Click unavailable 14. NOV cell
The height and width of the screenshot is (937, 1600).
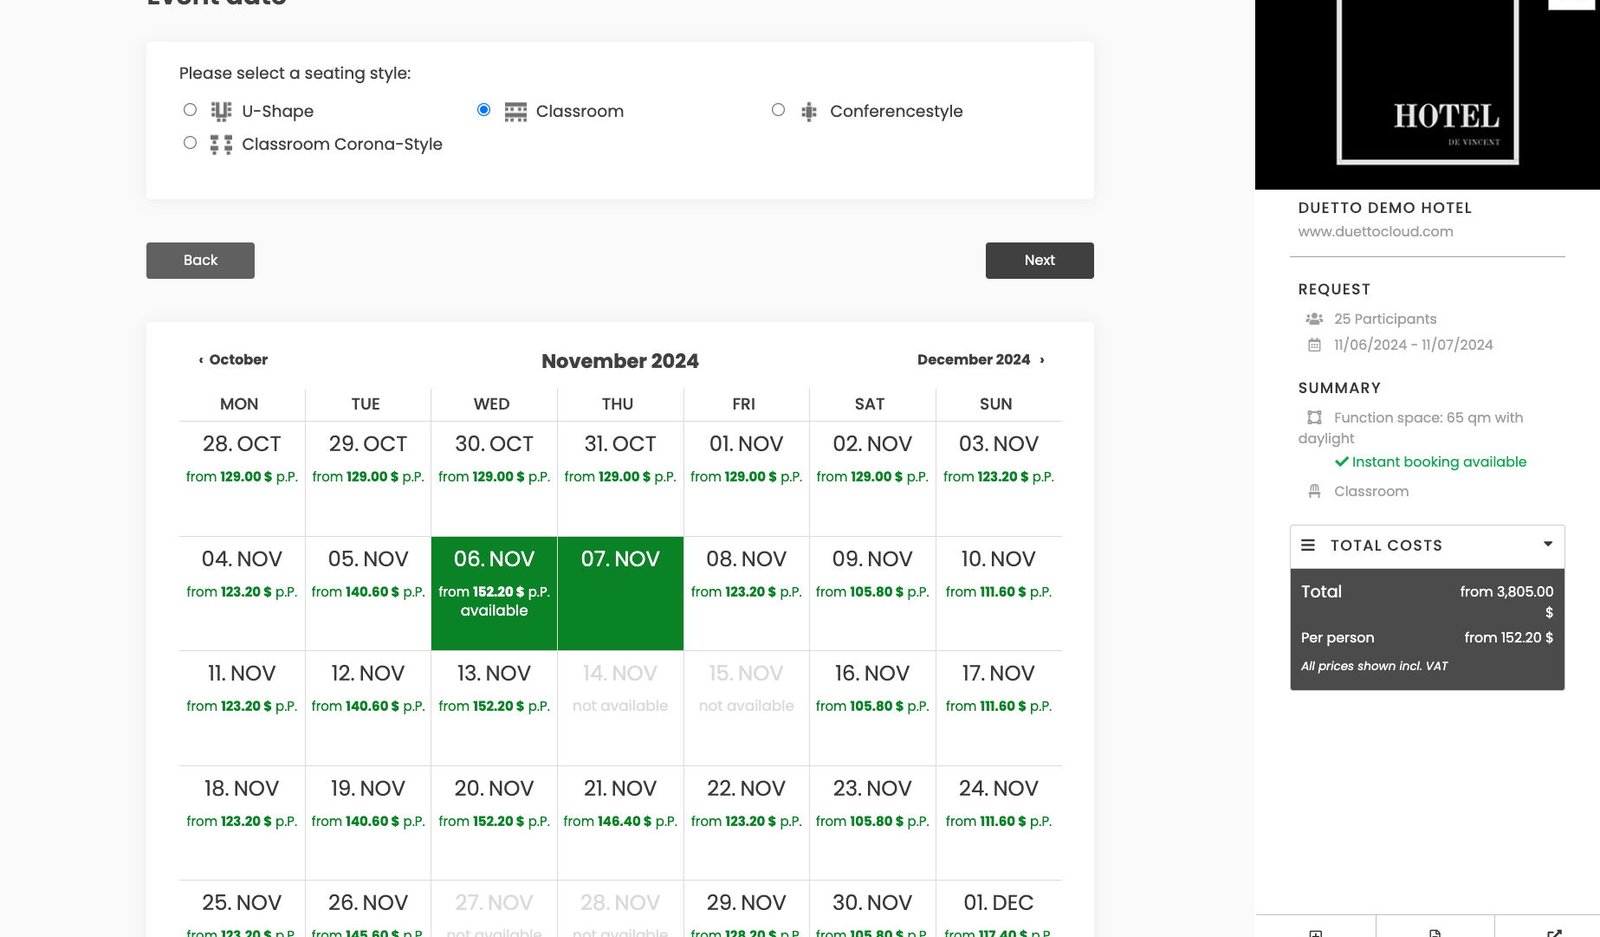[620, 708]
